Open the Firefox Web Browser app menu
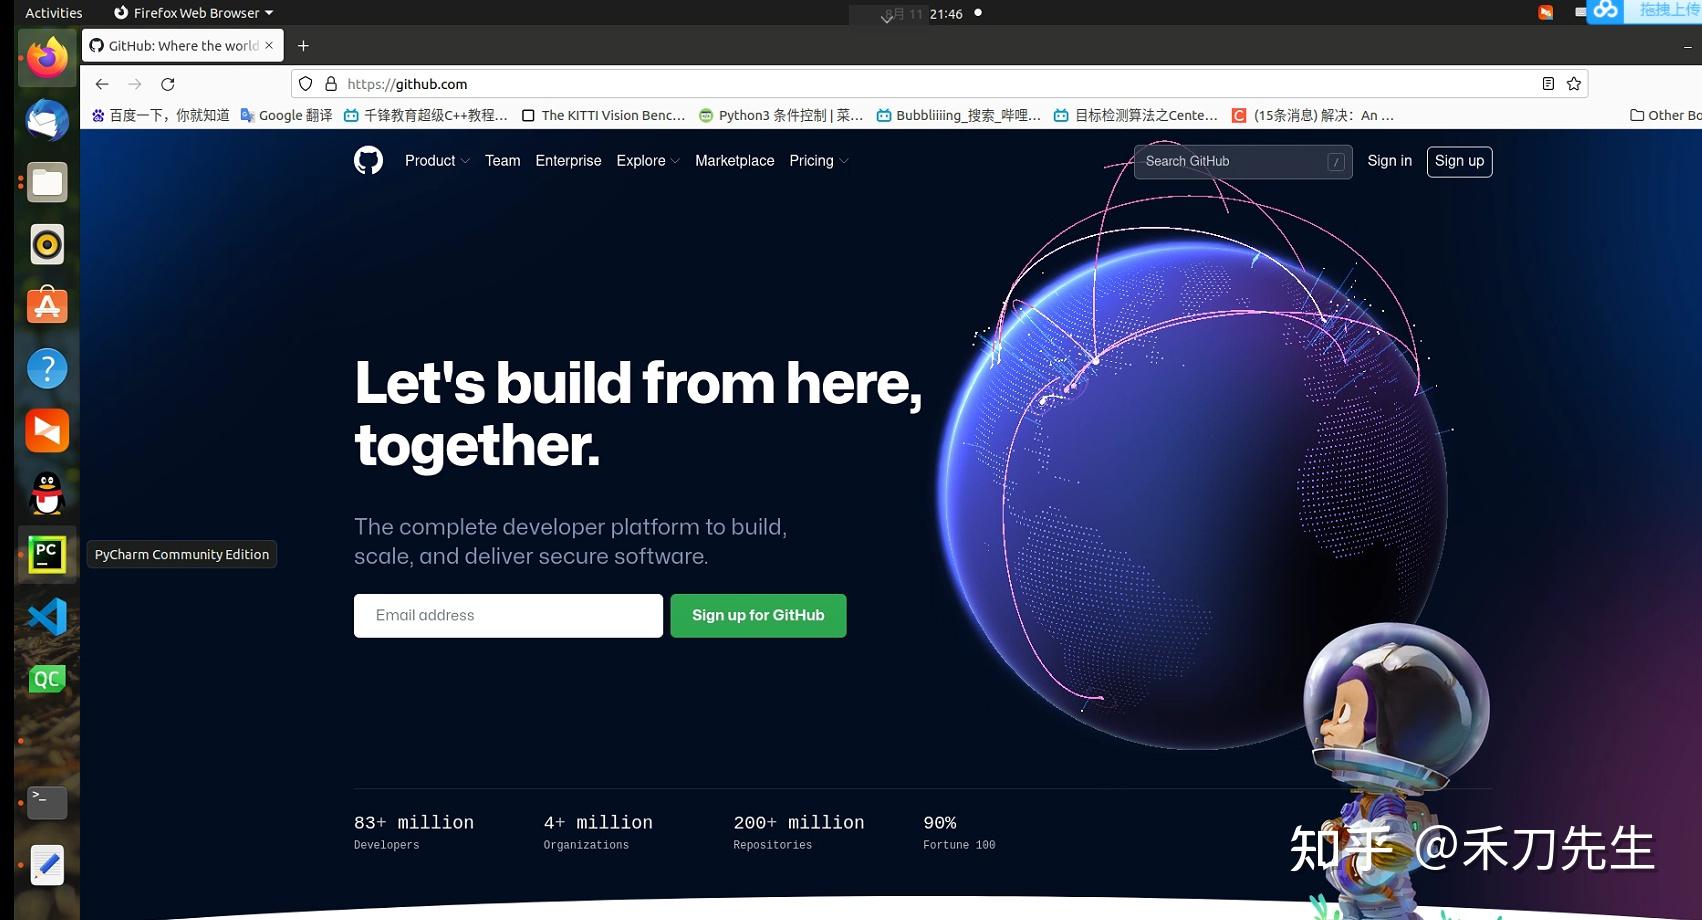The width and height of the screenshot is (1702, 920). click(194, 13)
